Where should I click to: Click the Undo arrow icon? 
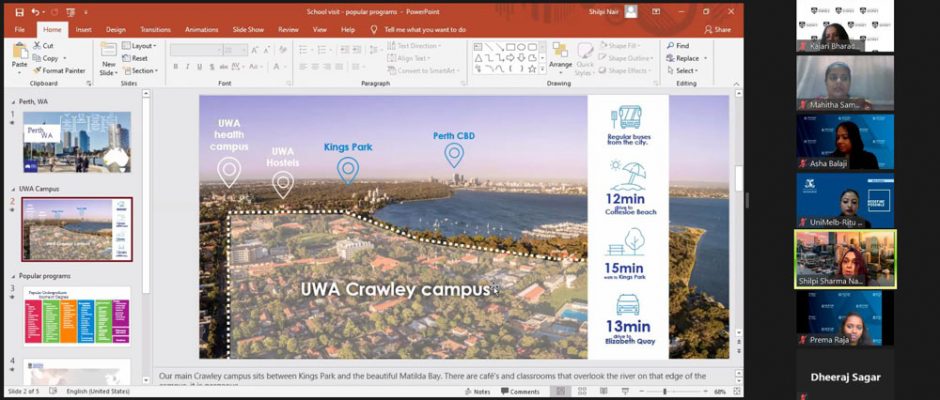[35, 12]
